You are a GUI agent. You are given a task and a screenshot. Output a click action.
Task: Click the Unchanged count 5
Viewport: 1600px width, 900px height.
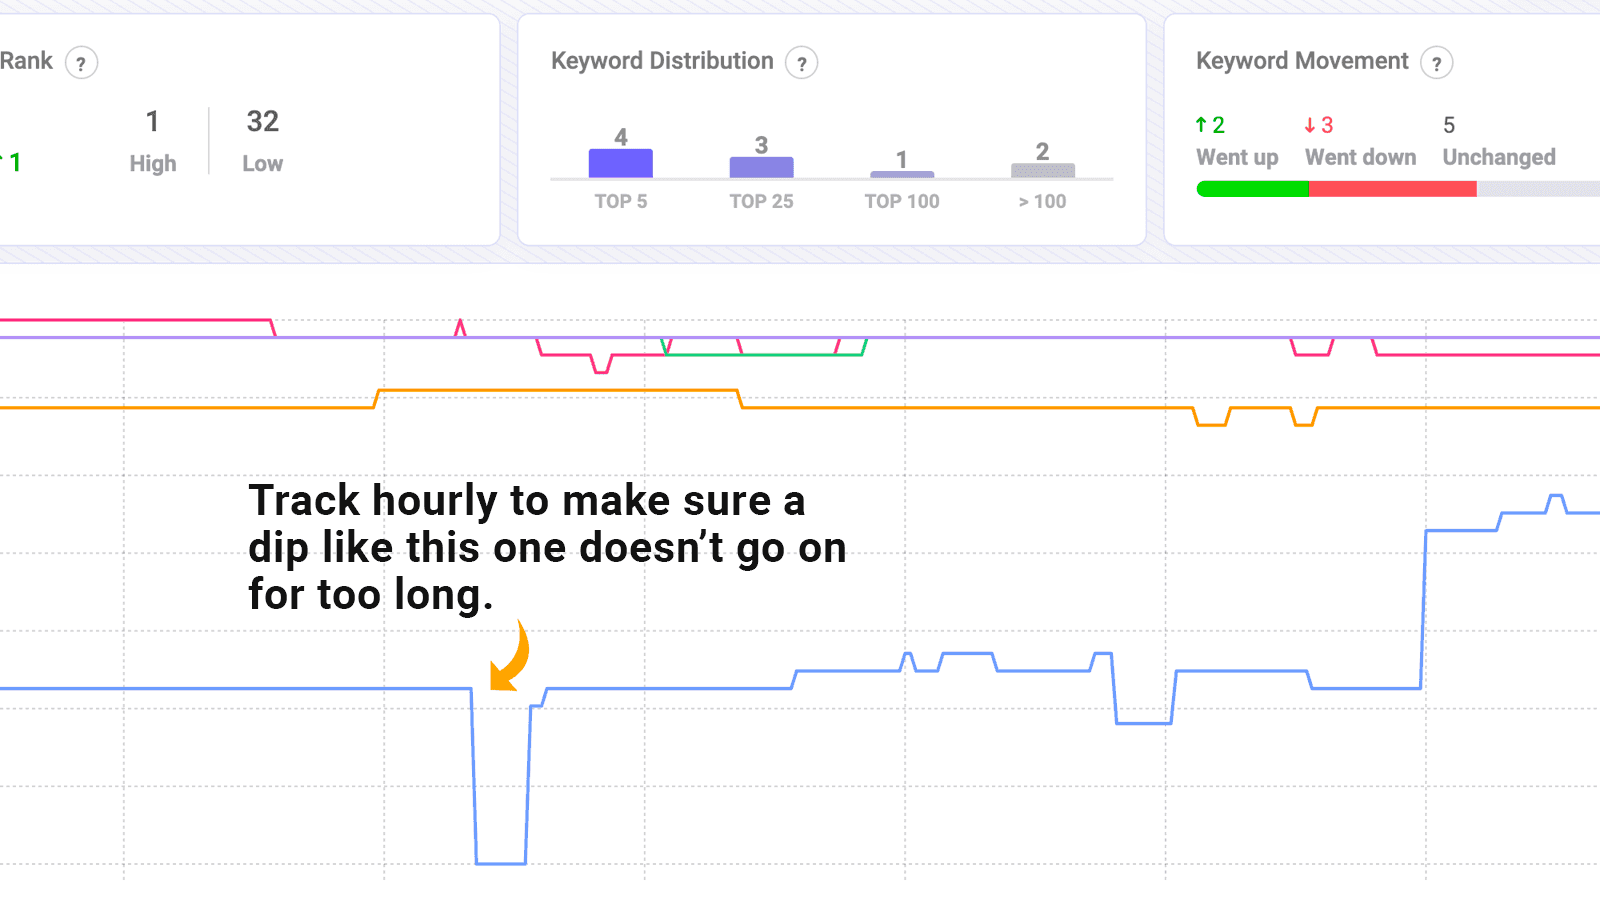click(x=1449, y=125)
